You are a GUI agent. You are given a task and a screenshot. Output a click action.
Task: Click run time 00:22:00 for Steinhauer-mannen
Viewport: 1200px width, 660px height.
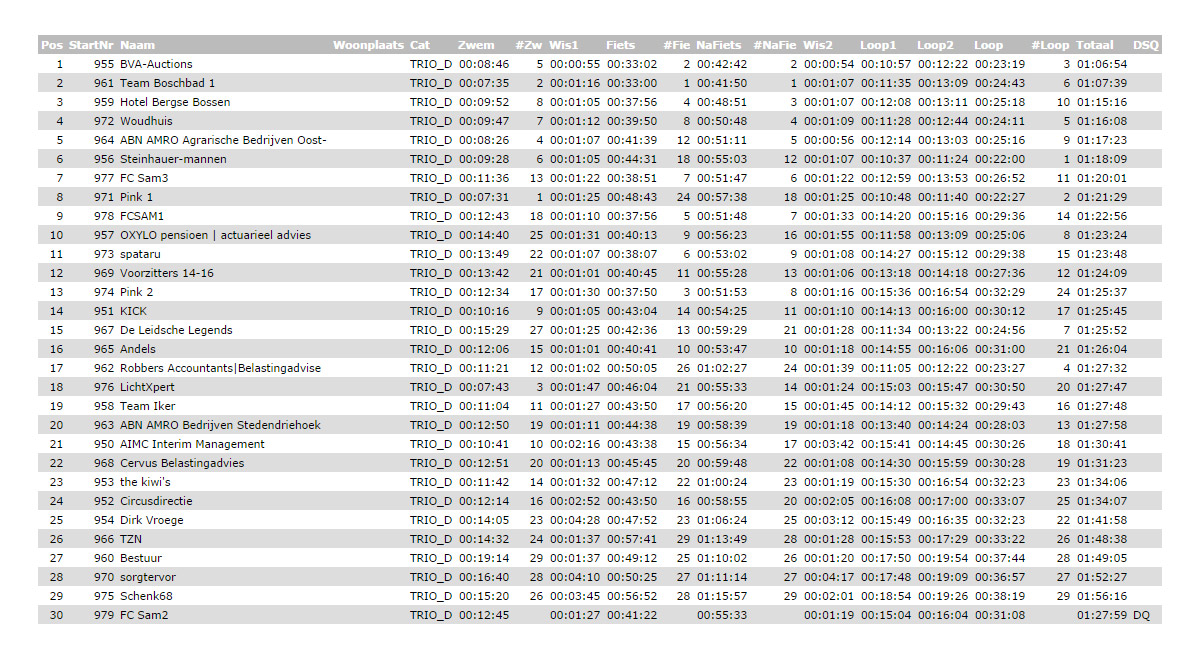1000,159
